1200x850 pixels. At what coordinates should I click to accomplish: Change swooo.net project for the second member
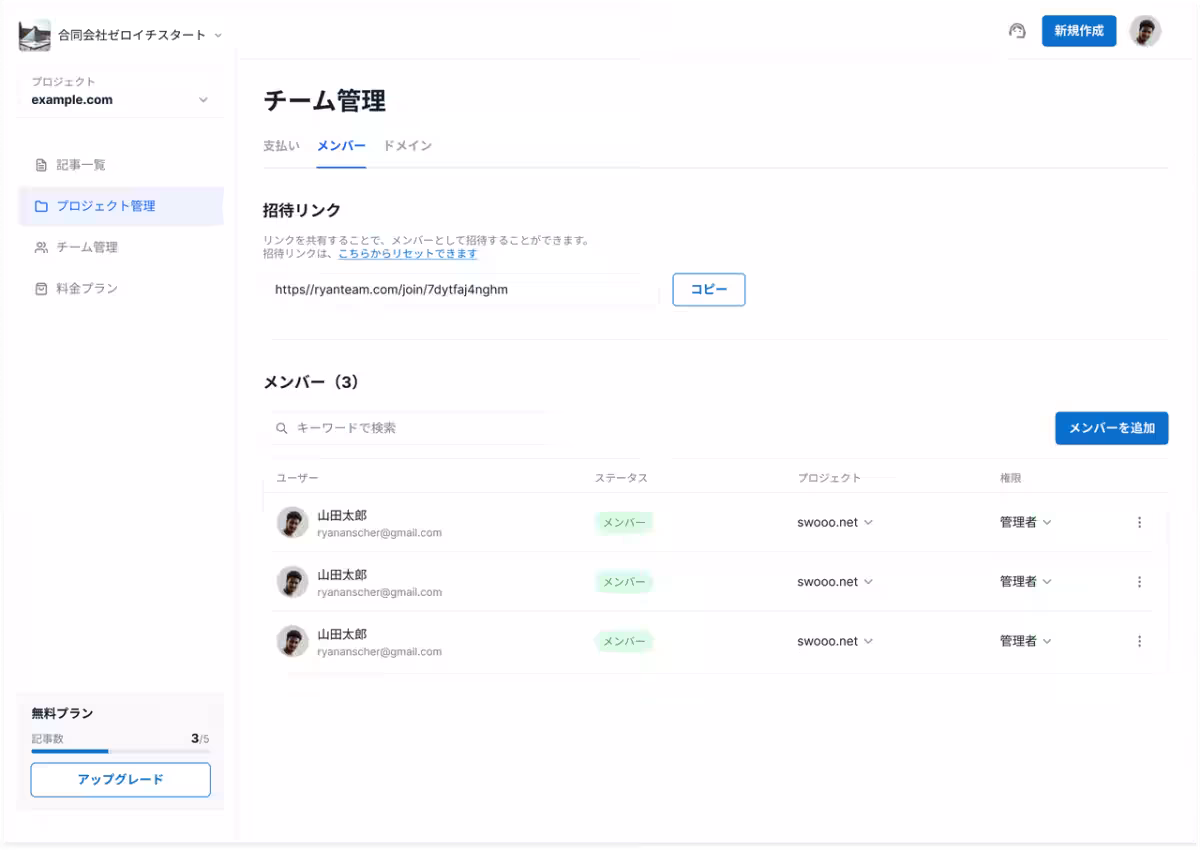pyautogui.click(x=836, y=581)
